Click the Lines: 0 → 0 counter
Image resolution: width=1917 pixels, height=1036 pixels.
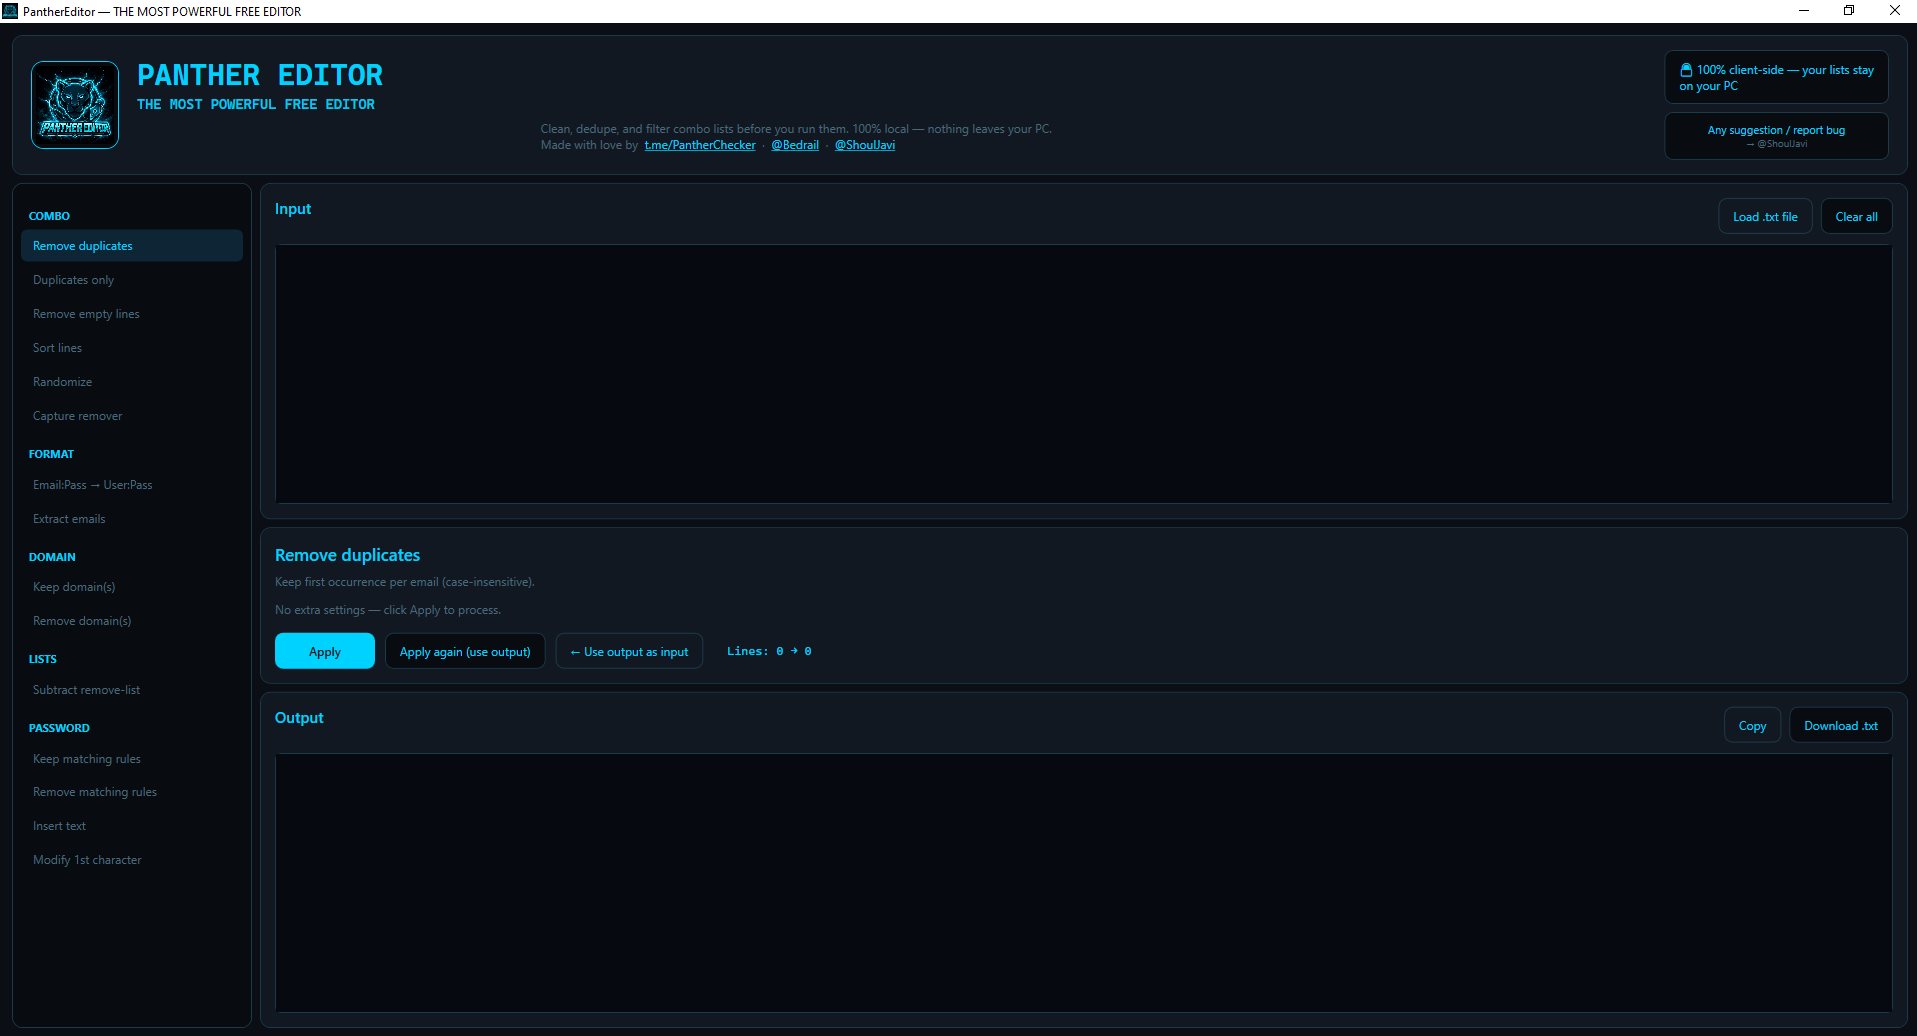tap(769, 651)
